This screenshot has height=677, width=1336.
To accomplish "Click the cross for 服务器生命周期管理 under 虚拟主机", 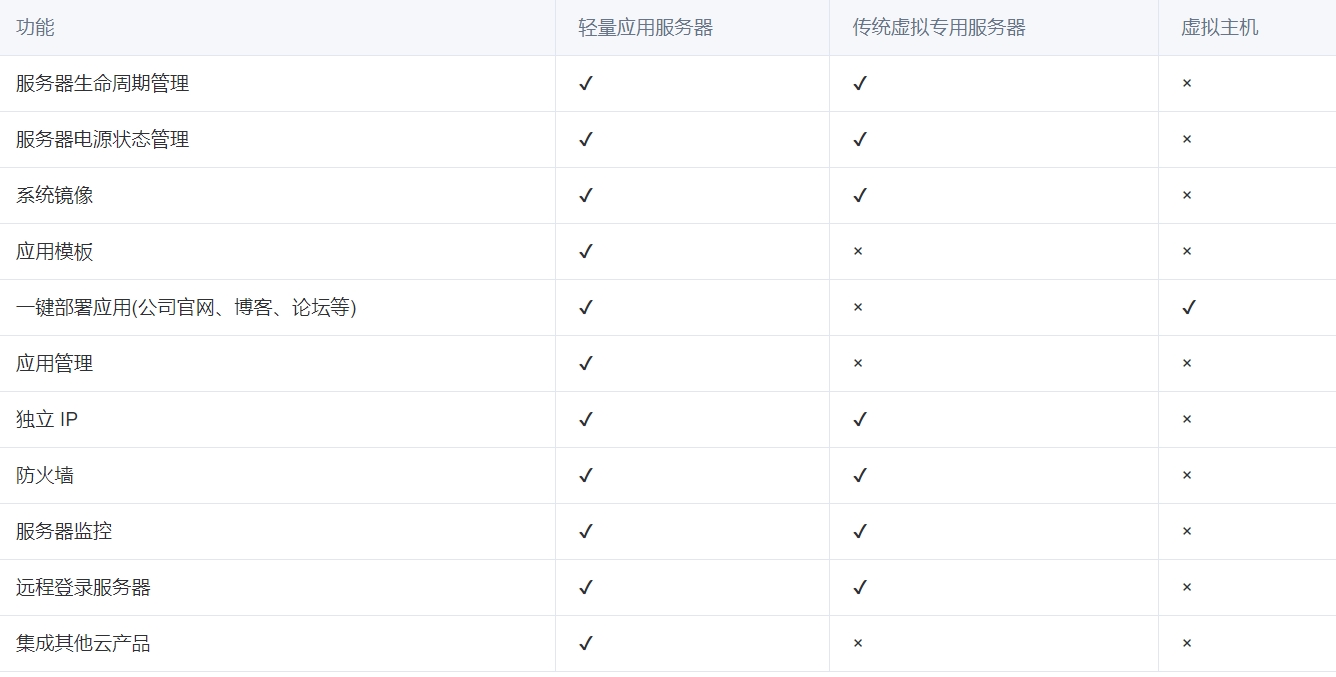I will tap(1187, 83).
